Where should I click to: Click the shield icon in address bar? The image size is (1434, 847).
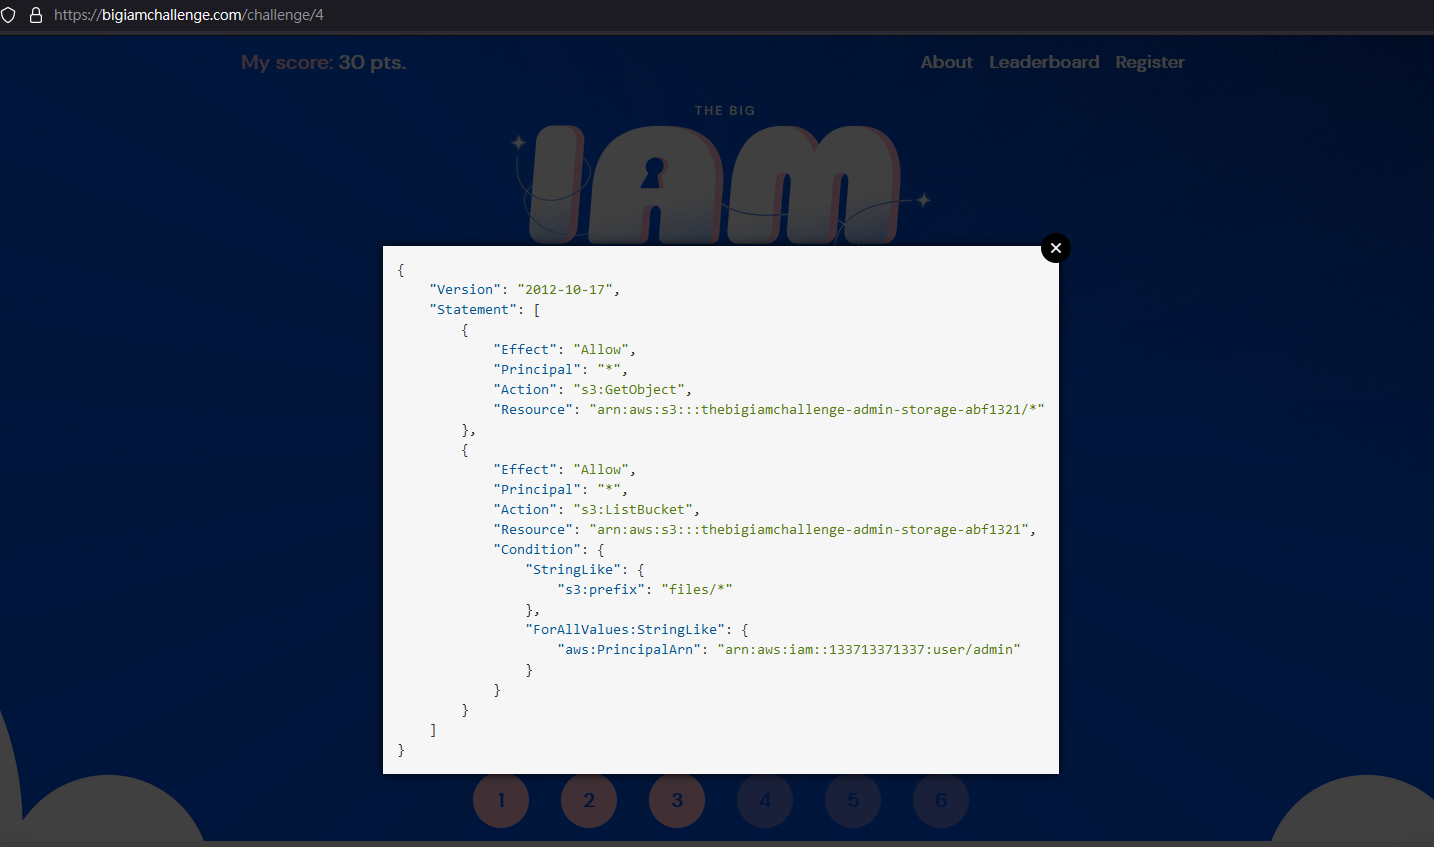point(9,15)
